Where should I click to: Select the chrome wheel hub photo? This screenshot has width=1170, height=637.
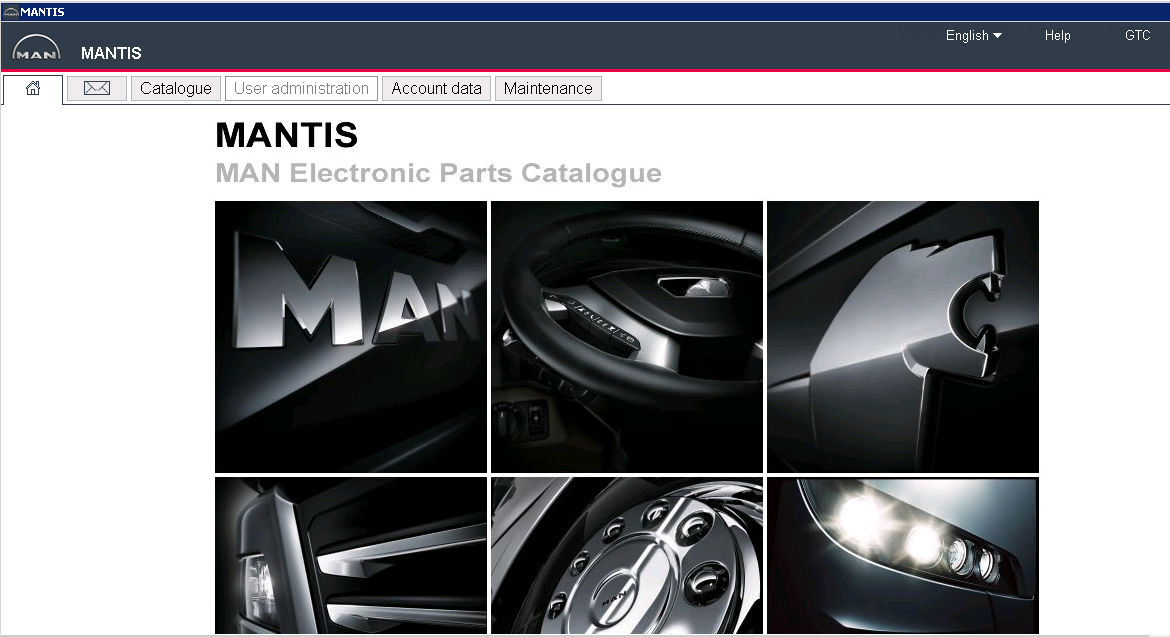tap(627, 556)
